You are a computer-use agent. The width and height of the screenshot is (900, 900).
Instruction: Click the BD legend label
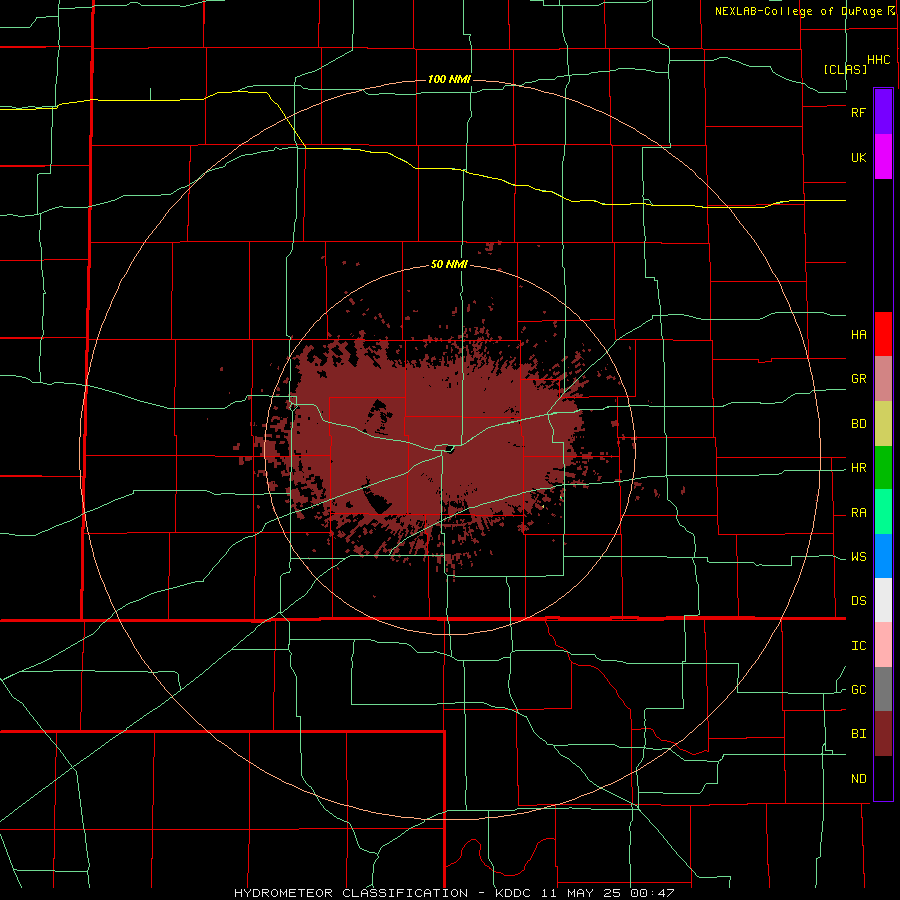[x=858, y=424]
